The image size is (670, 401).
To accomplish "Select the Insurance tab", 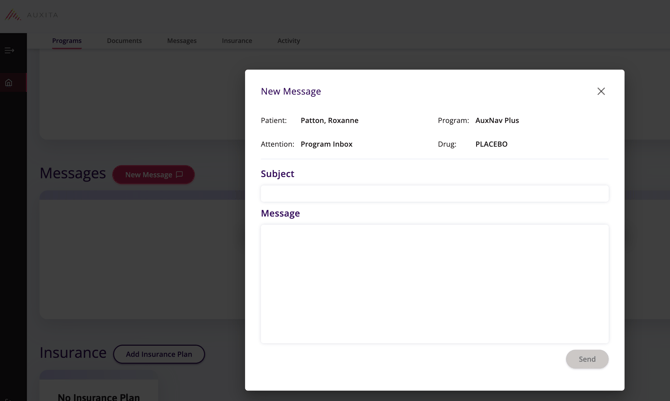I will point(237,41).
